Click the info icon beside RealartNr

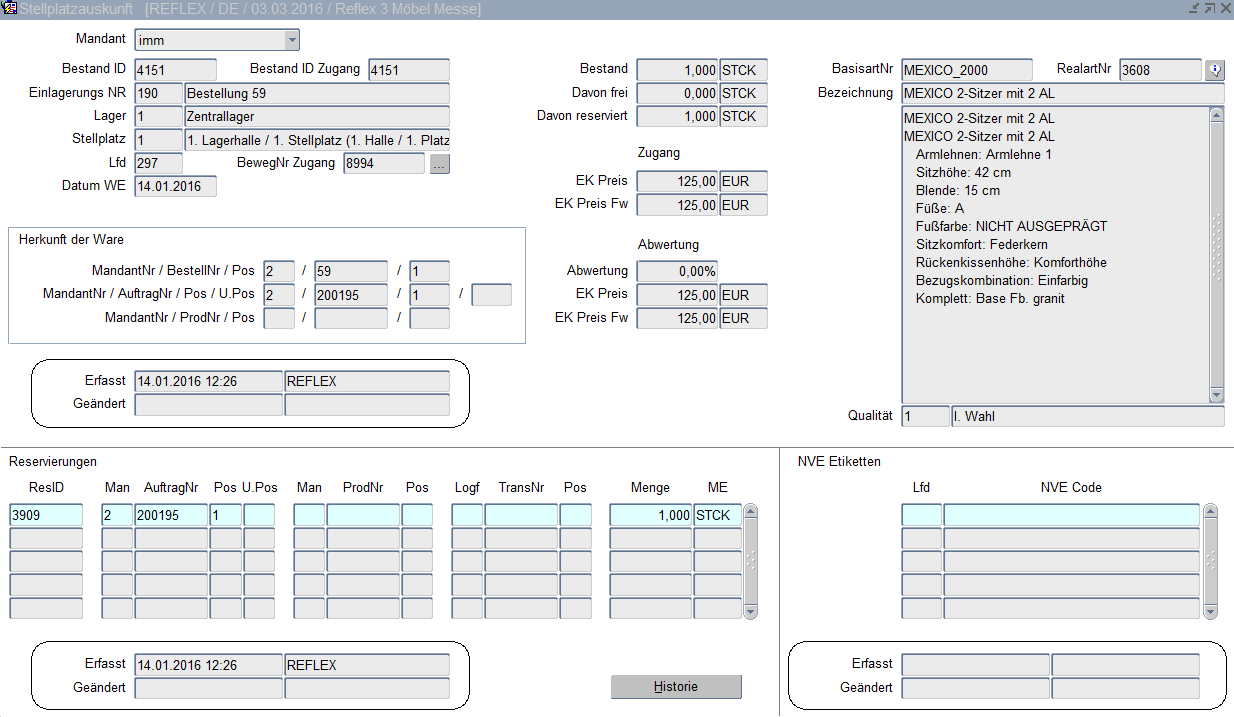[1215, 70]
